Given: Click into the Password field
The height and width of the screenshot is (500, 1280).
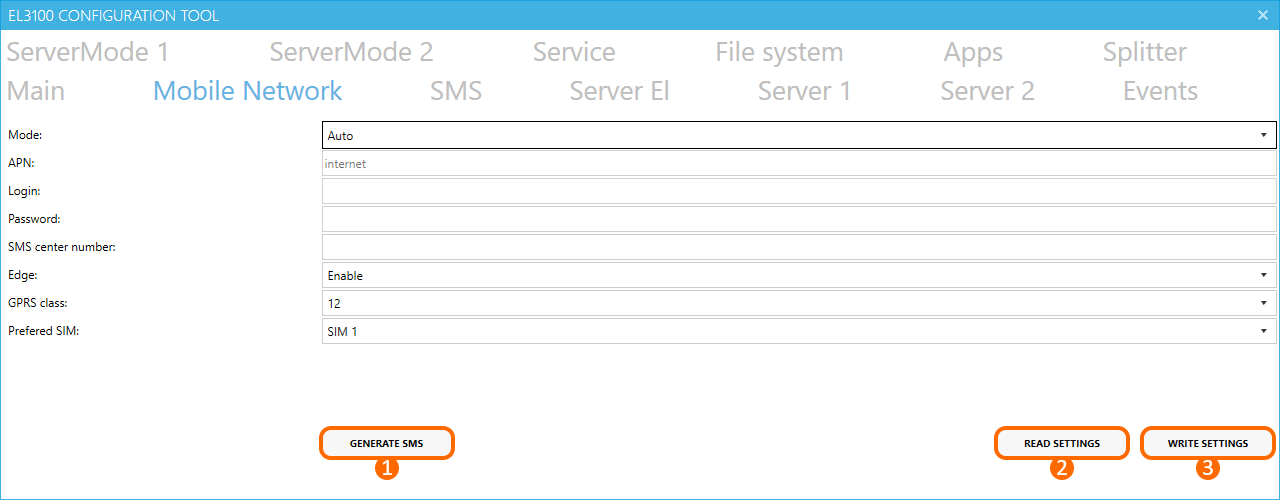Looking at the screenshot, I should (799, 219).
